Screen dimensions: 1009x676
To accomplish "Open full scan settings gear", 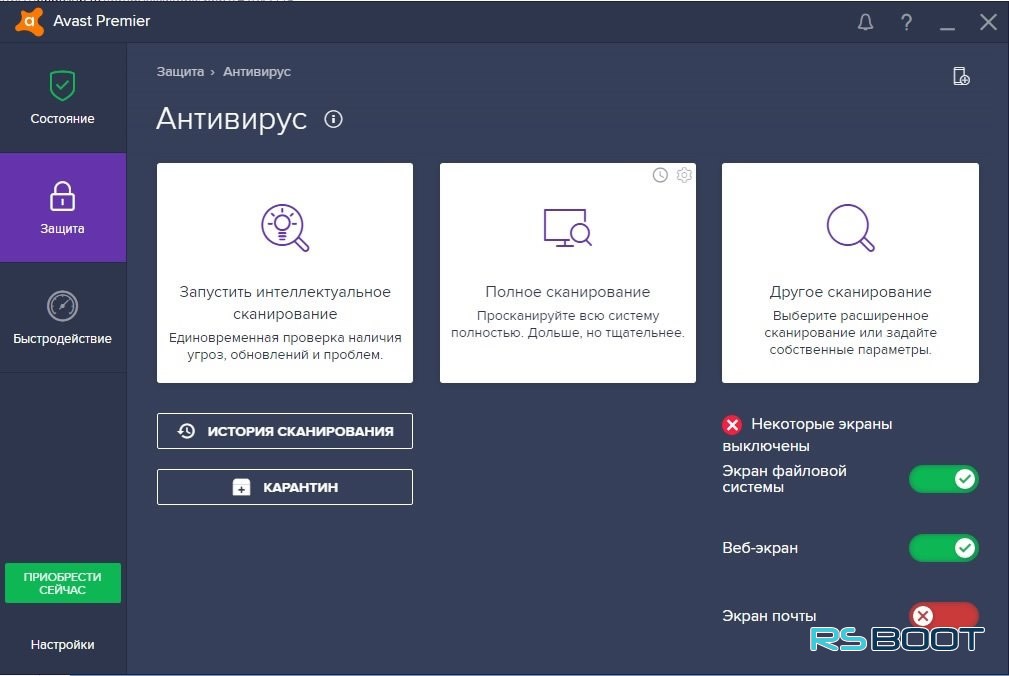I will [x=684, y=175].
